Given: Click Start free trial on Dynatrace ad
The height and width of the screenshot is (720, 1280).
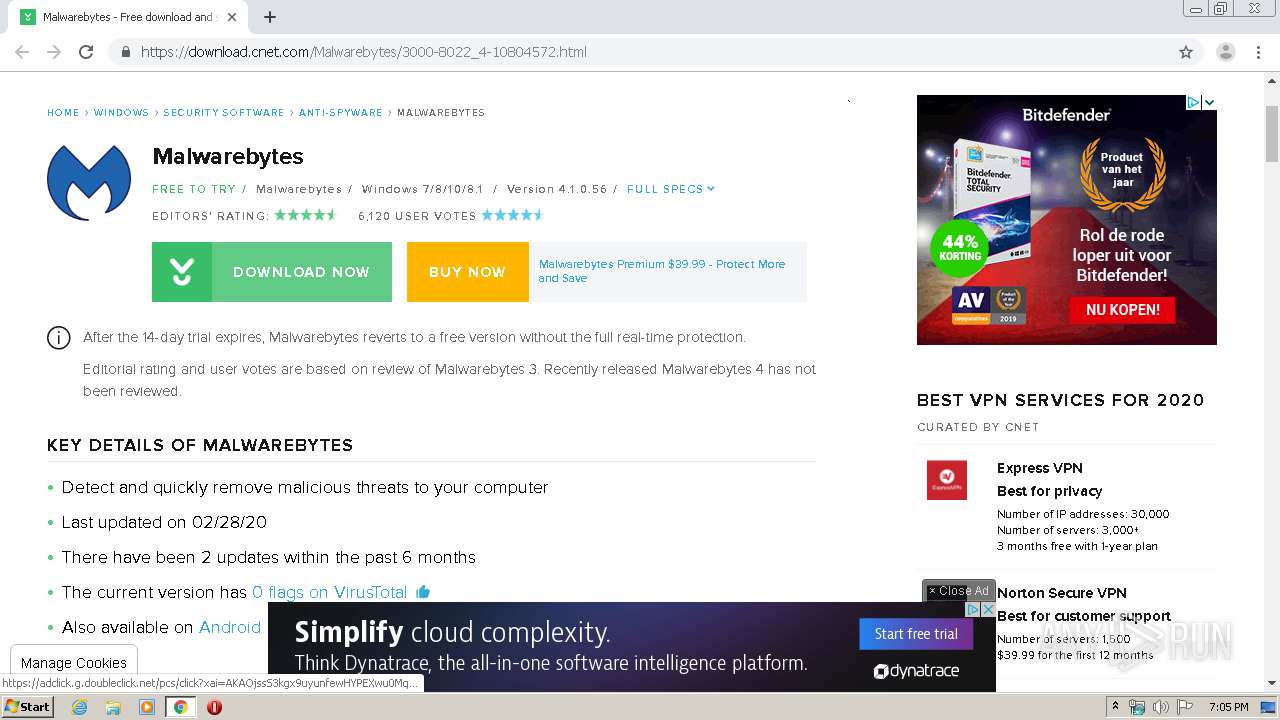Looking at the screenshot, I should pos(916,634).
